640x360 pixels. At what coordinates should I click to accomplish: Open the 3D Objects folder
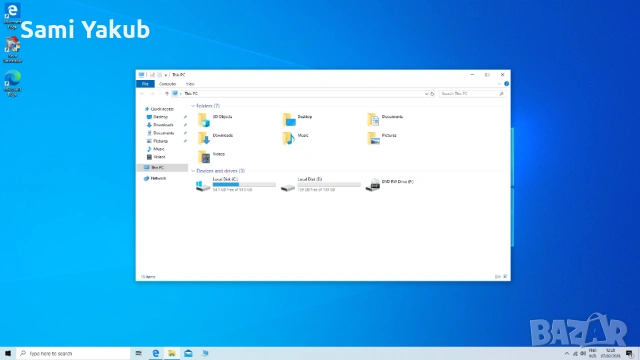(215, 120)
